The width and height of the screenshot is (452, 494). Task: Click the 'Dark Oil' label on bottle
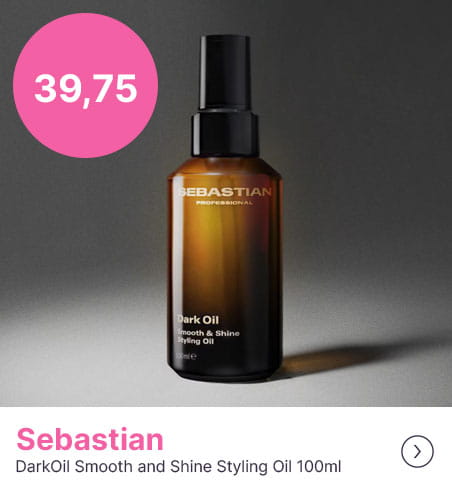coord(198,320)
